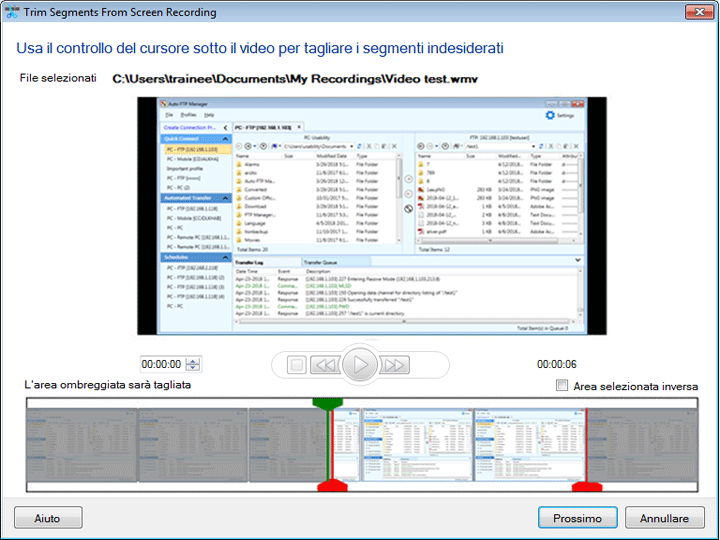Click the right red bottom trim marker
This screenshot has width=720, height=540.
[x=586, y=487]
